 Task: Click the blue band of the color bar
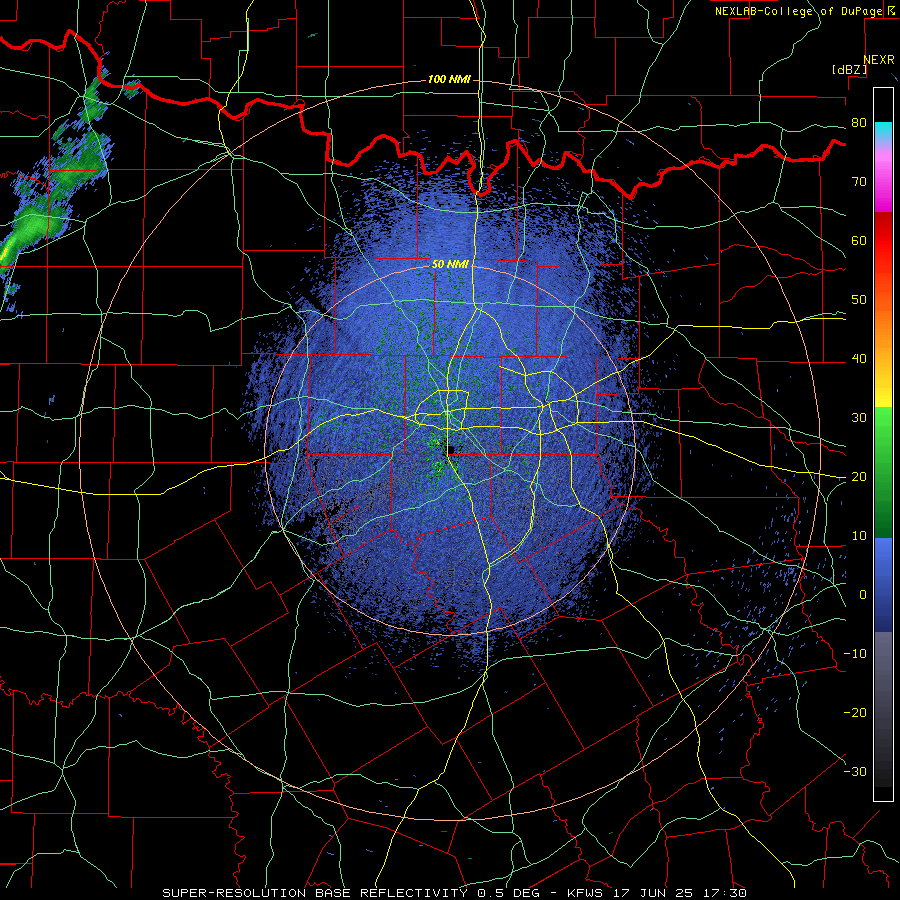coord(883,584)
